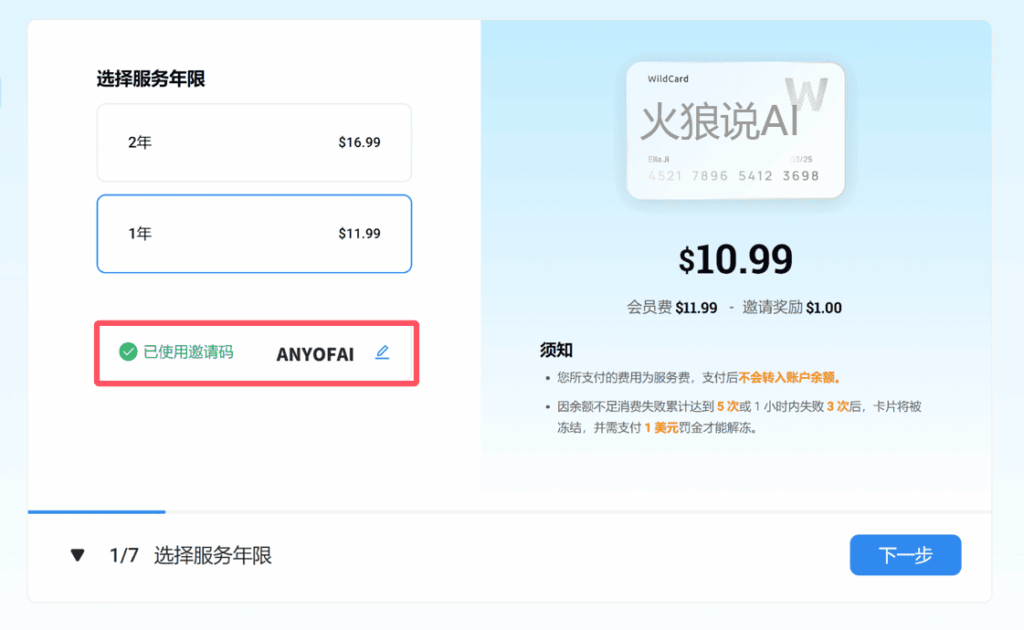The width and height of the screenshot is (1024, 630).
Task: Click the orange 1 美元 penalty text
Action: click(x=661, y=427)
